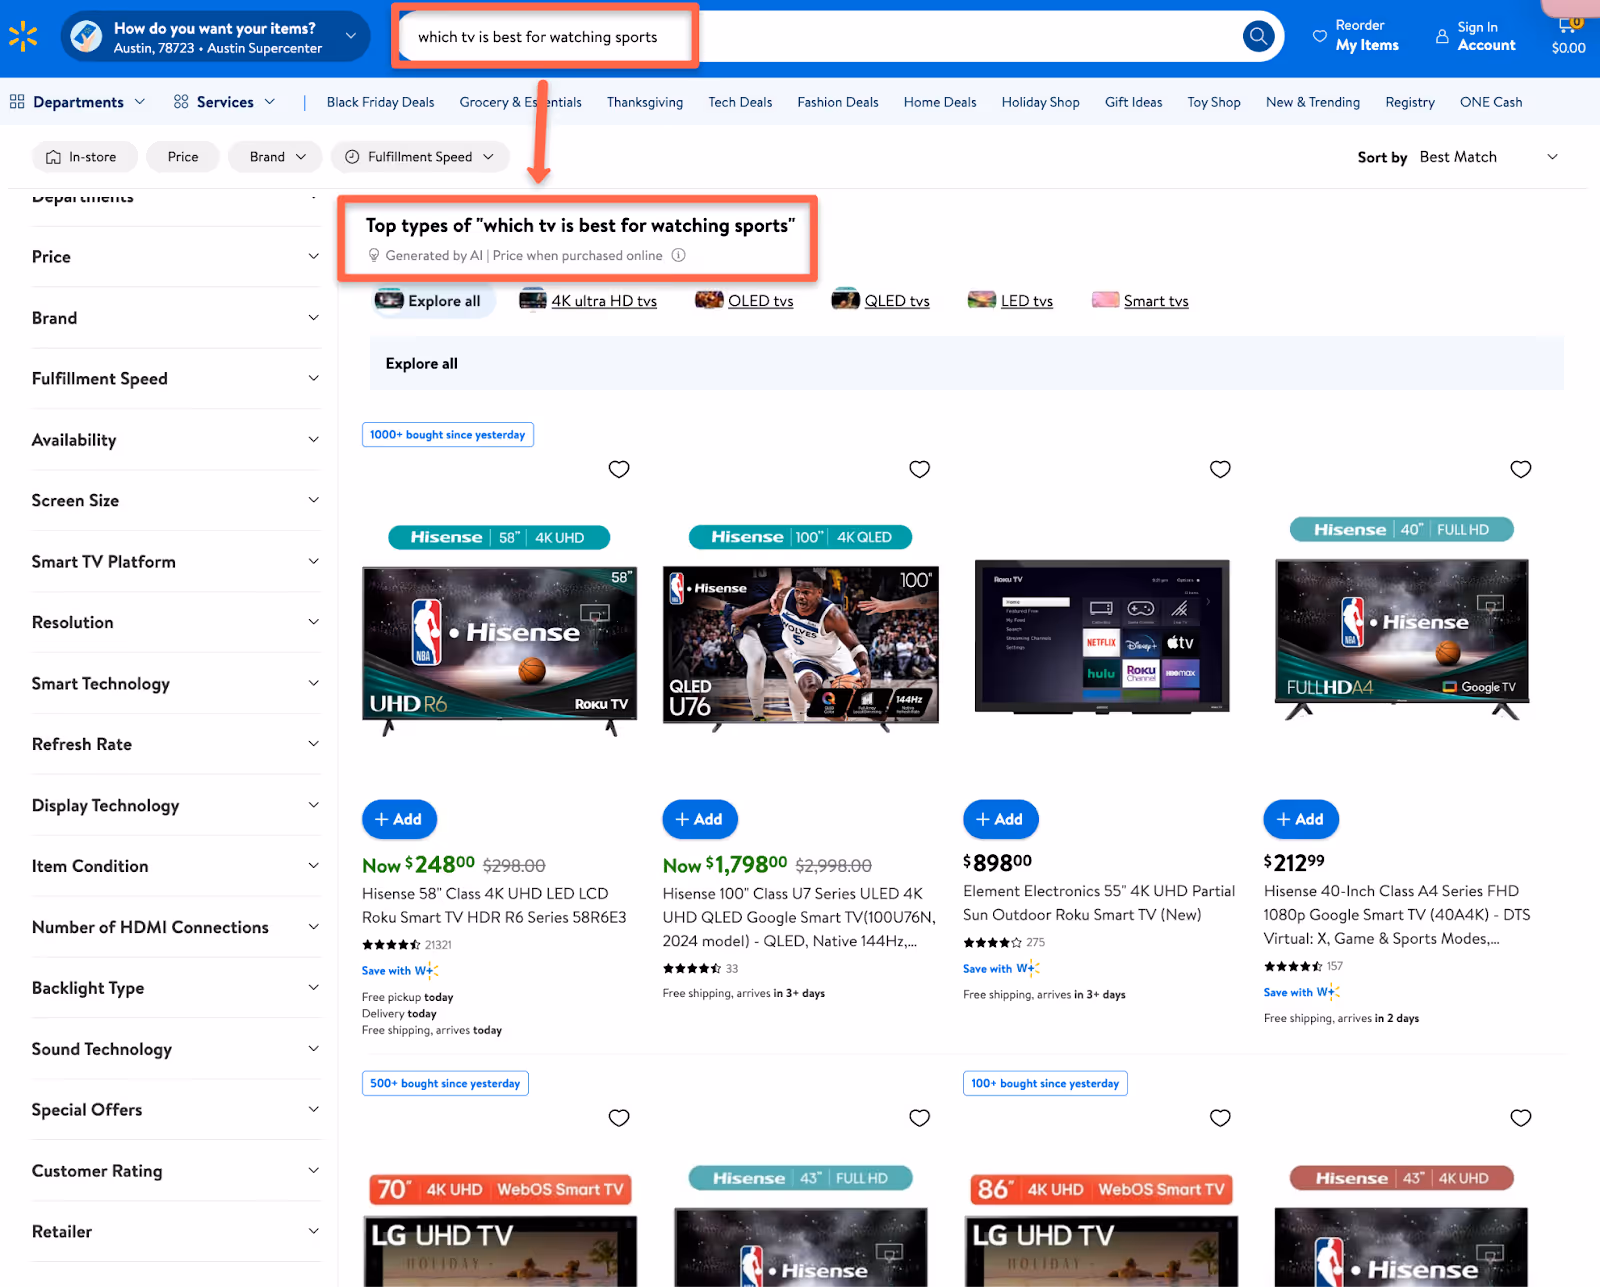This screenshot has height=1287, width=1600.
Task: Click the Reorder heart icon
Action: click(x=1320, y=36)
